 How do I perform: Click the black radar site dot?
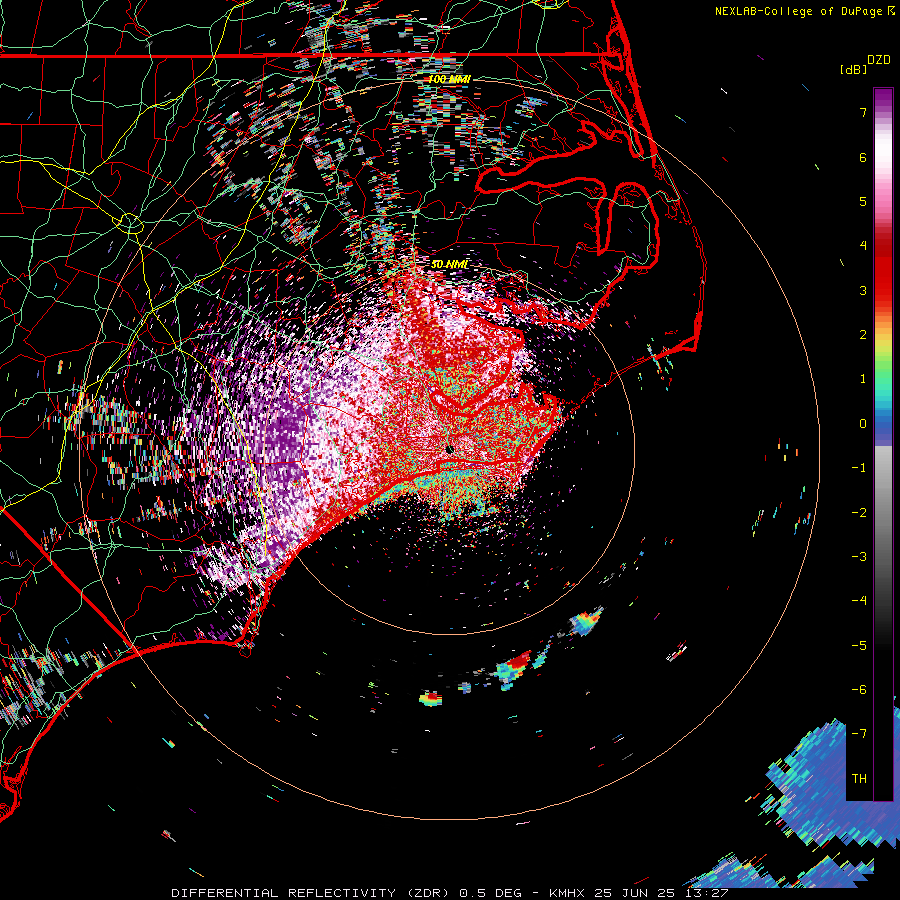click(450, 449)
